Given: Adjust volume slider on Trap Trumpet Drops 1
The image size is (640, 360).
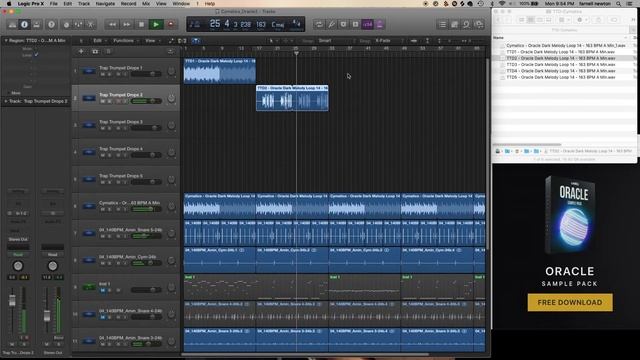Looking at the screenshot, I should [x=146, y=74].
